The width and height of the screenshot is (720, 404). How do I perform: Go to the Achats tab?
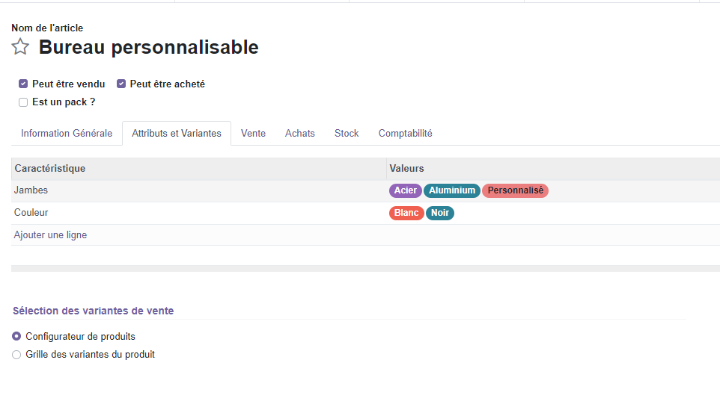pos(300,133)
